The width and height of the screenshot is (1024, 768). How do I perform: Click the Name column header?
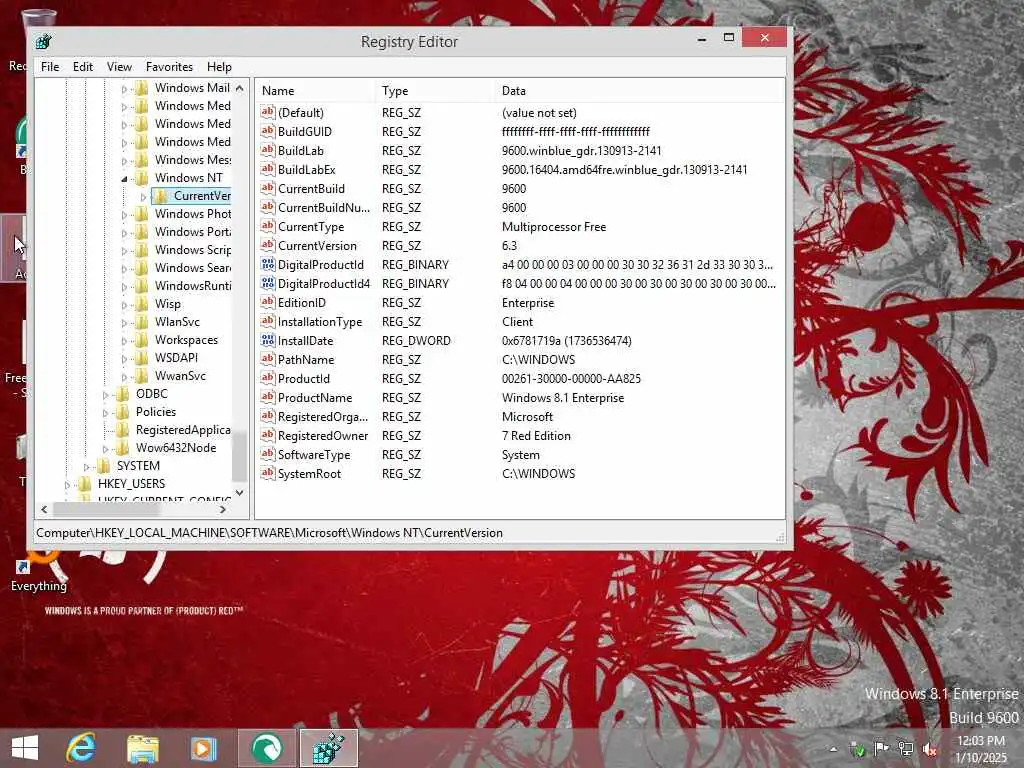tap(315, 91)
